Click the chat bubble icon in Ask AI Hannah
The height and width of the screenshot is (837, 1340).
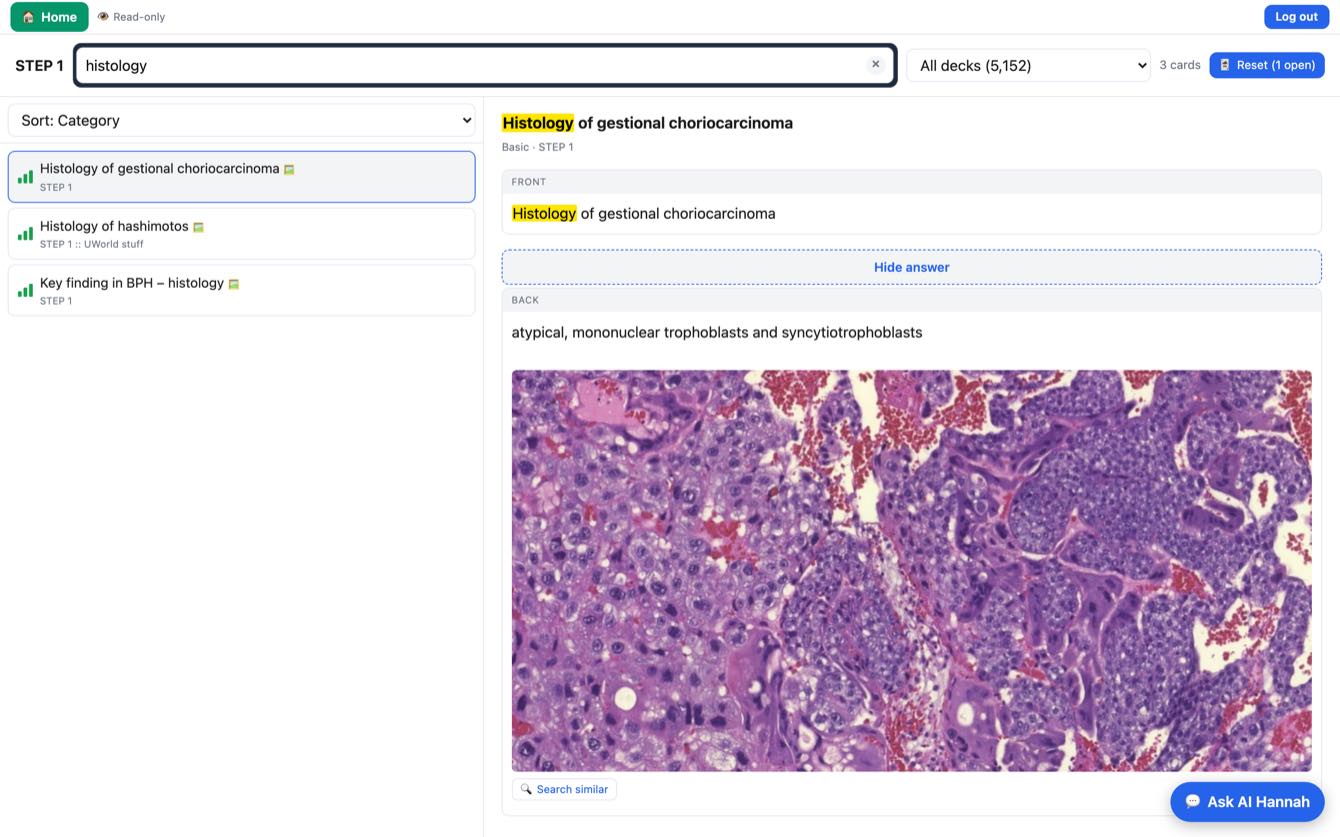(x=1192, y=801)
